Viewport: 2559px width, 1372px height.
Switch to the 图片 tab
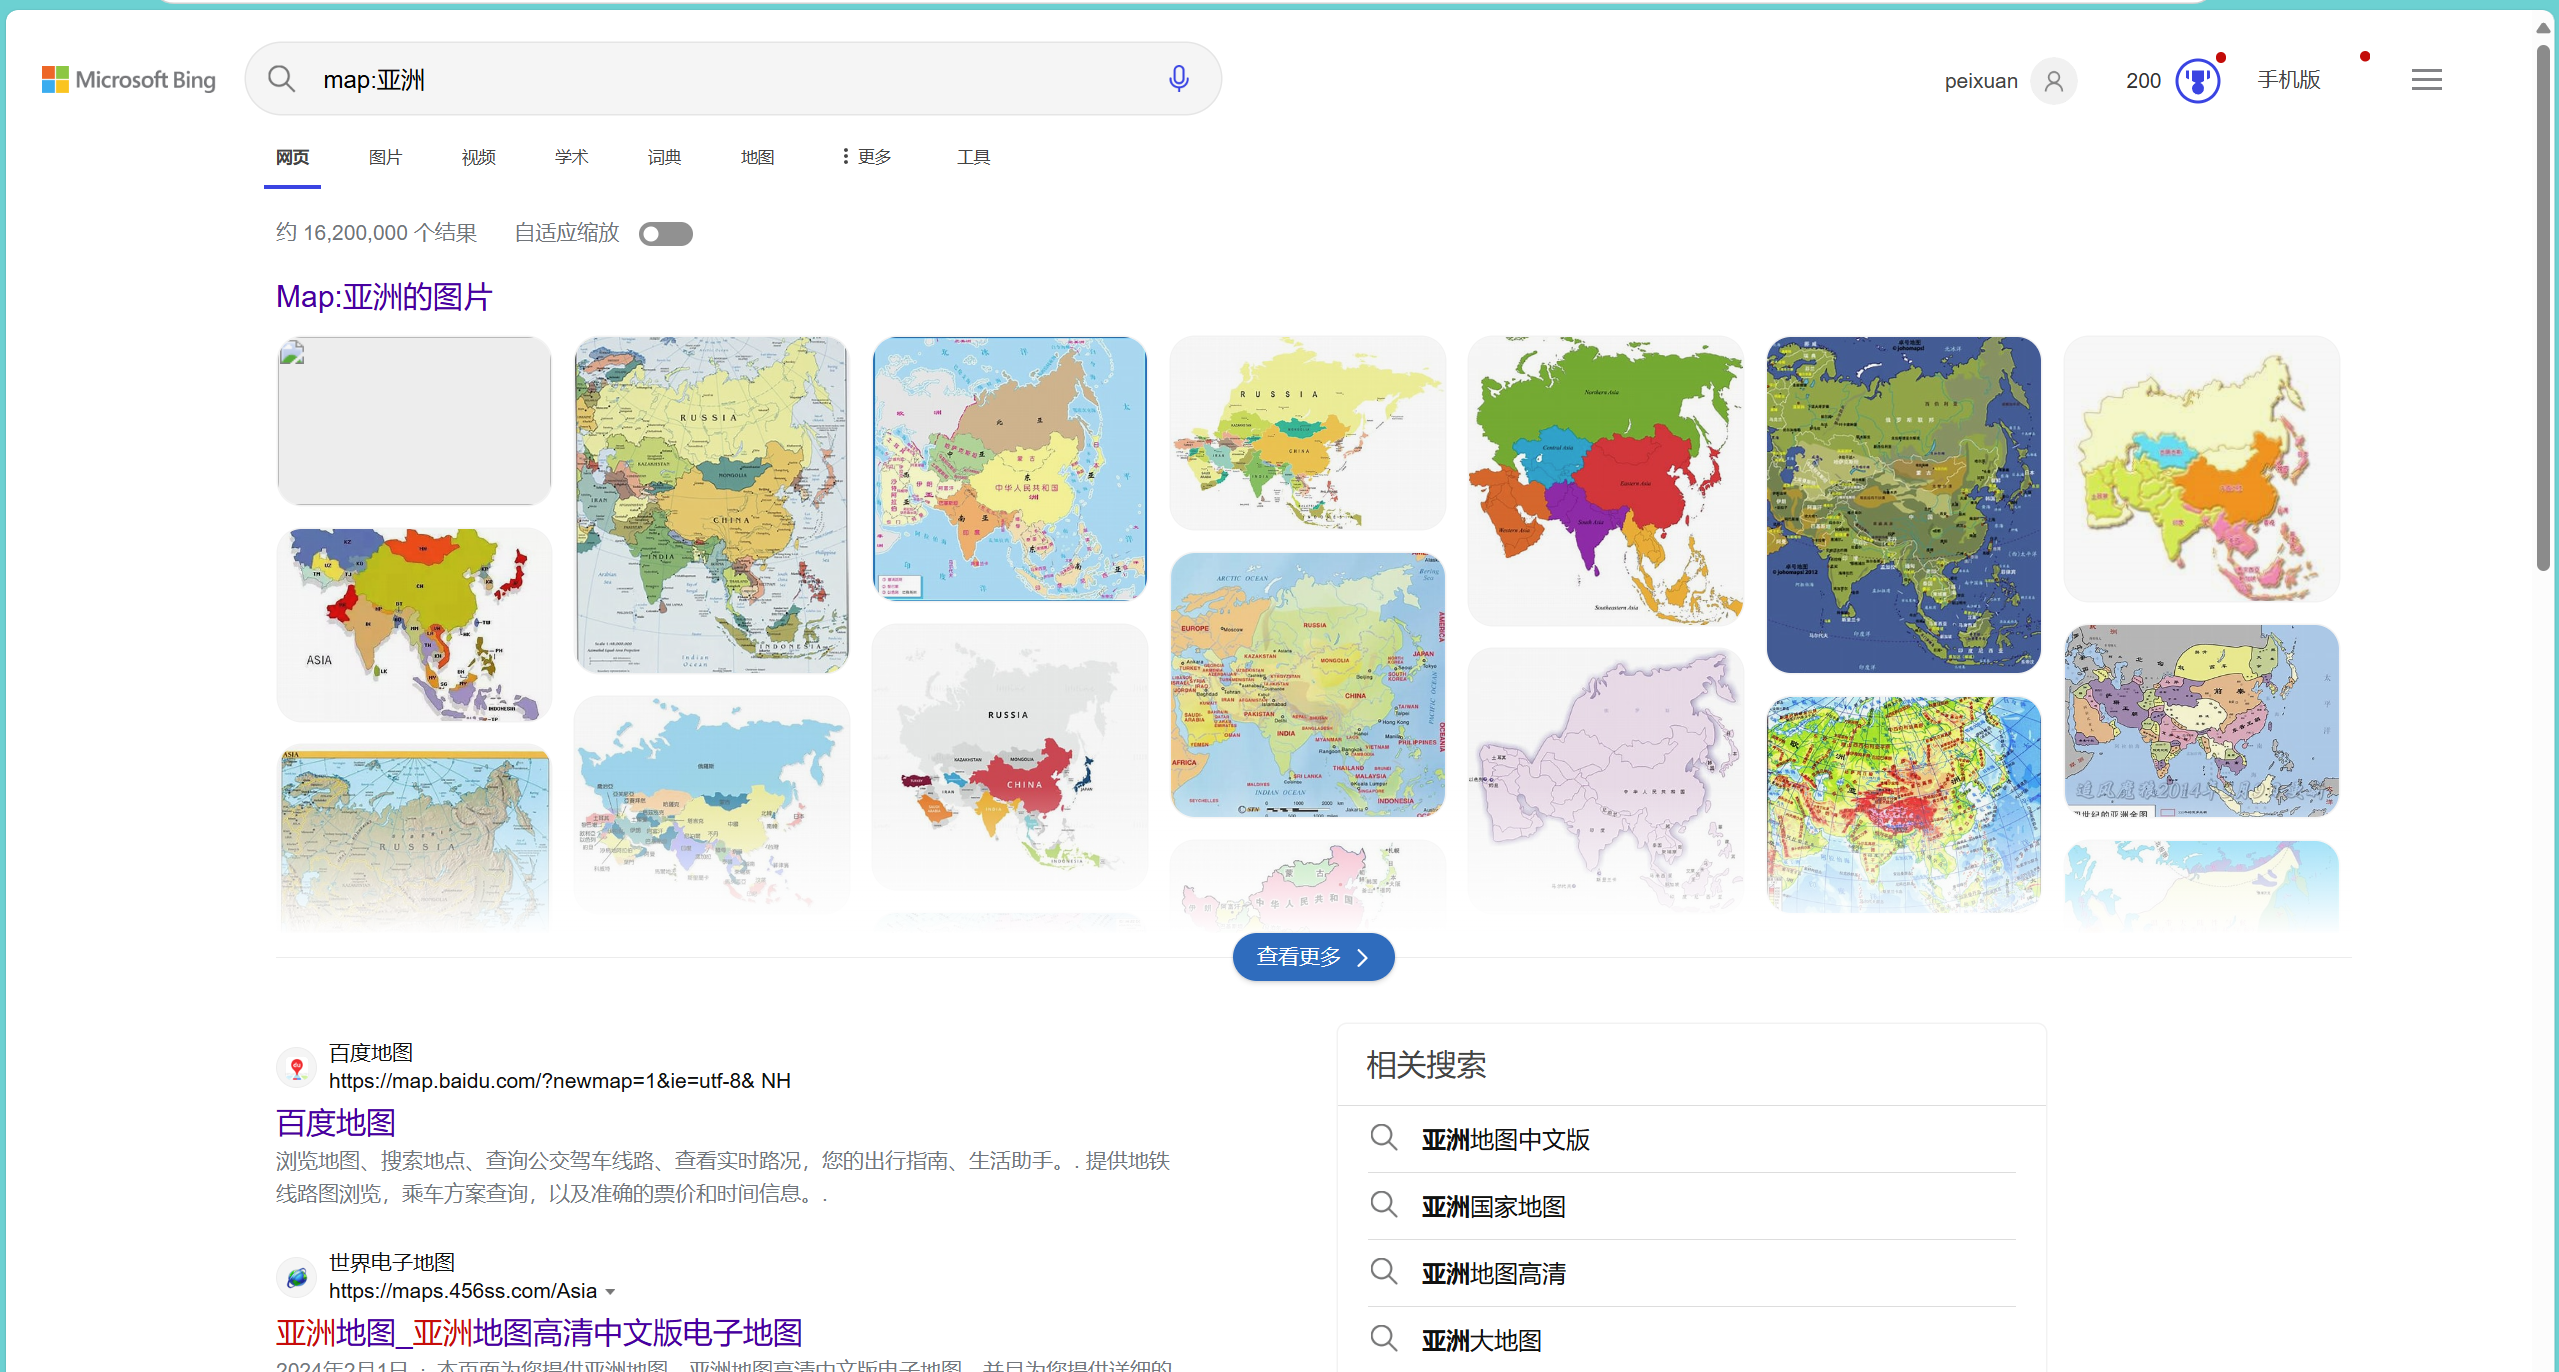click(385, 157)
